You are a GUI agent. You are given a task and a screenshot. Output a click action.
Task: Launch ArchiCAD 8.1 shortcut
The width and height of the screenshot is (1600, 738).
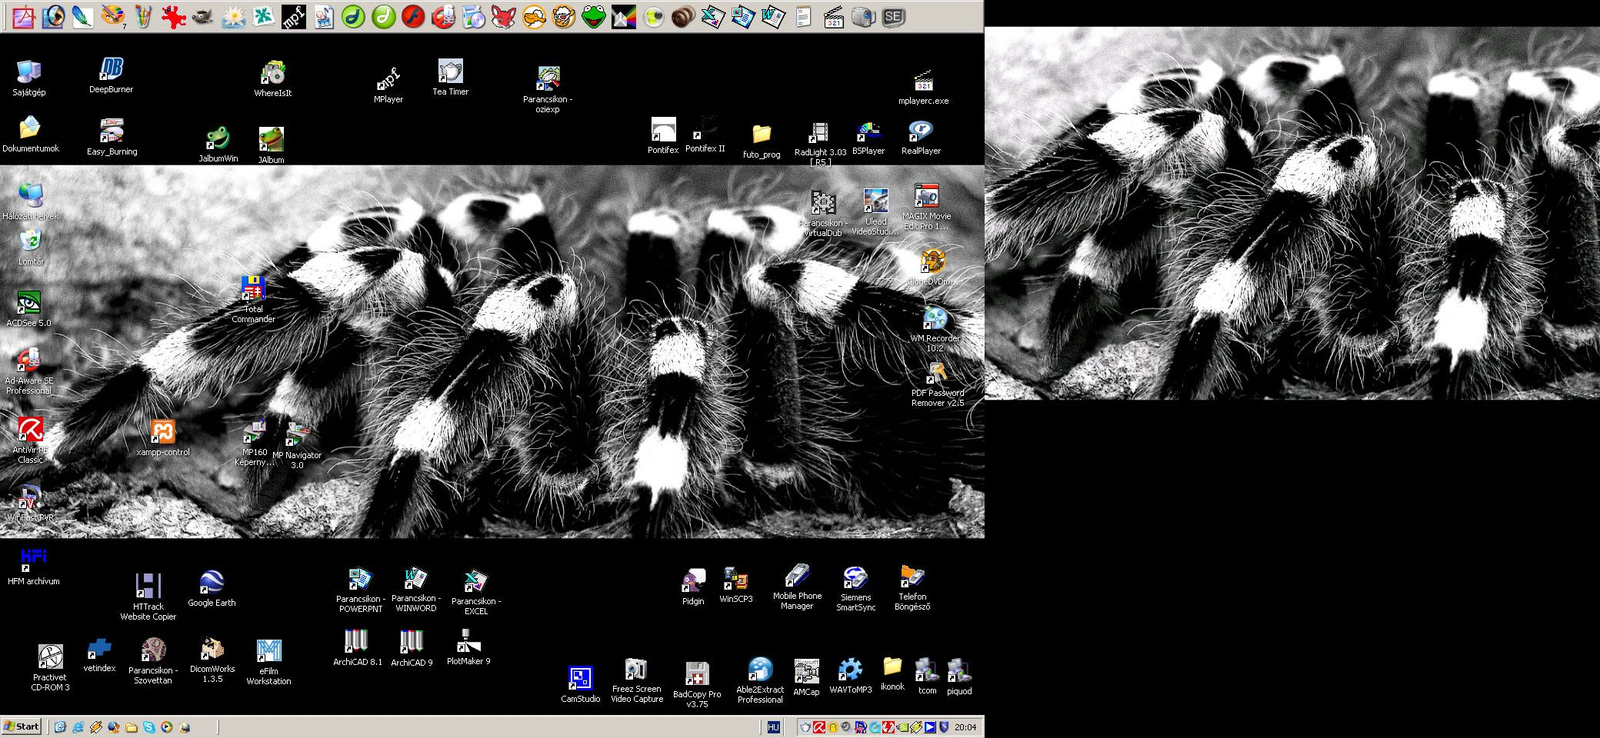pos(357,647)
